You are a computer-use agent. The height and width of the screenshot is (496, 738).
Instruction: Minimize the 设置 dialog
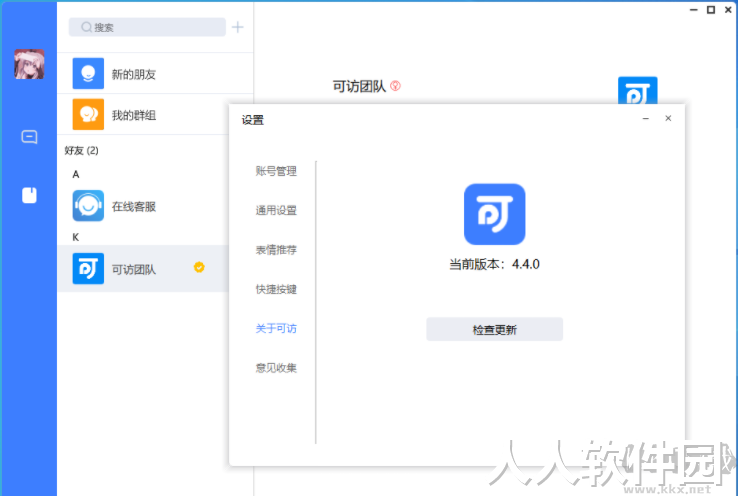tap(646, 119)
